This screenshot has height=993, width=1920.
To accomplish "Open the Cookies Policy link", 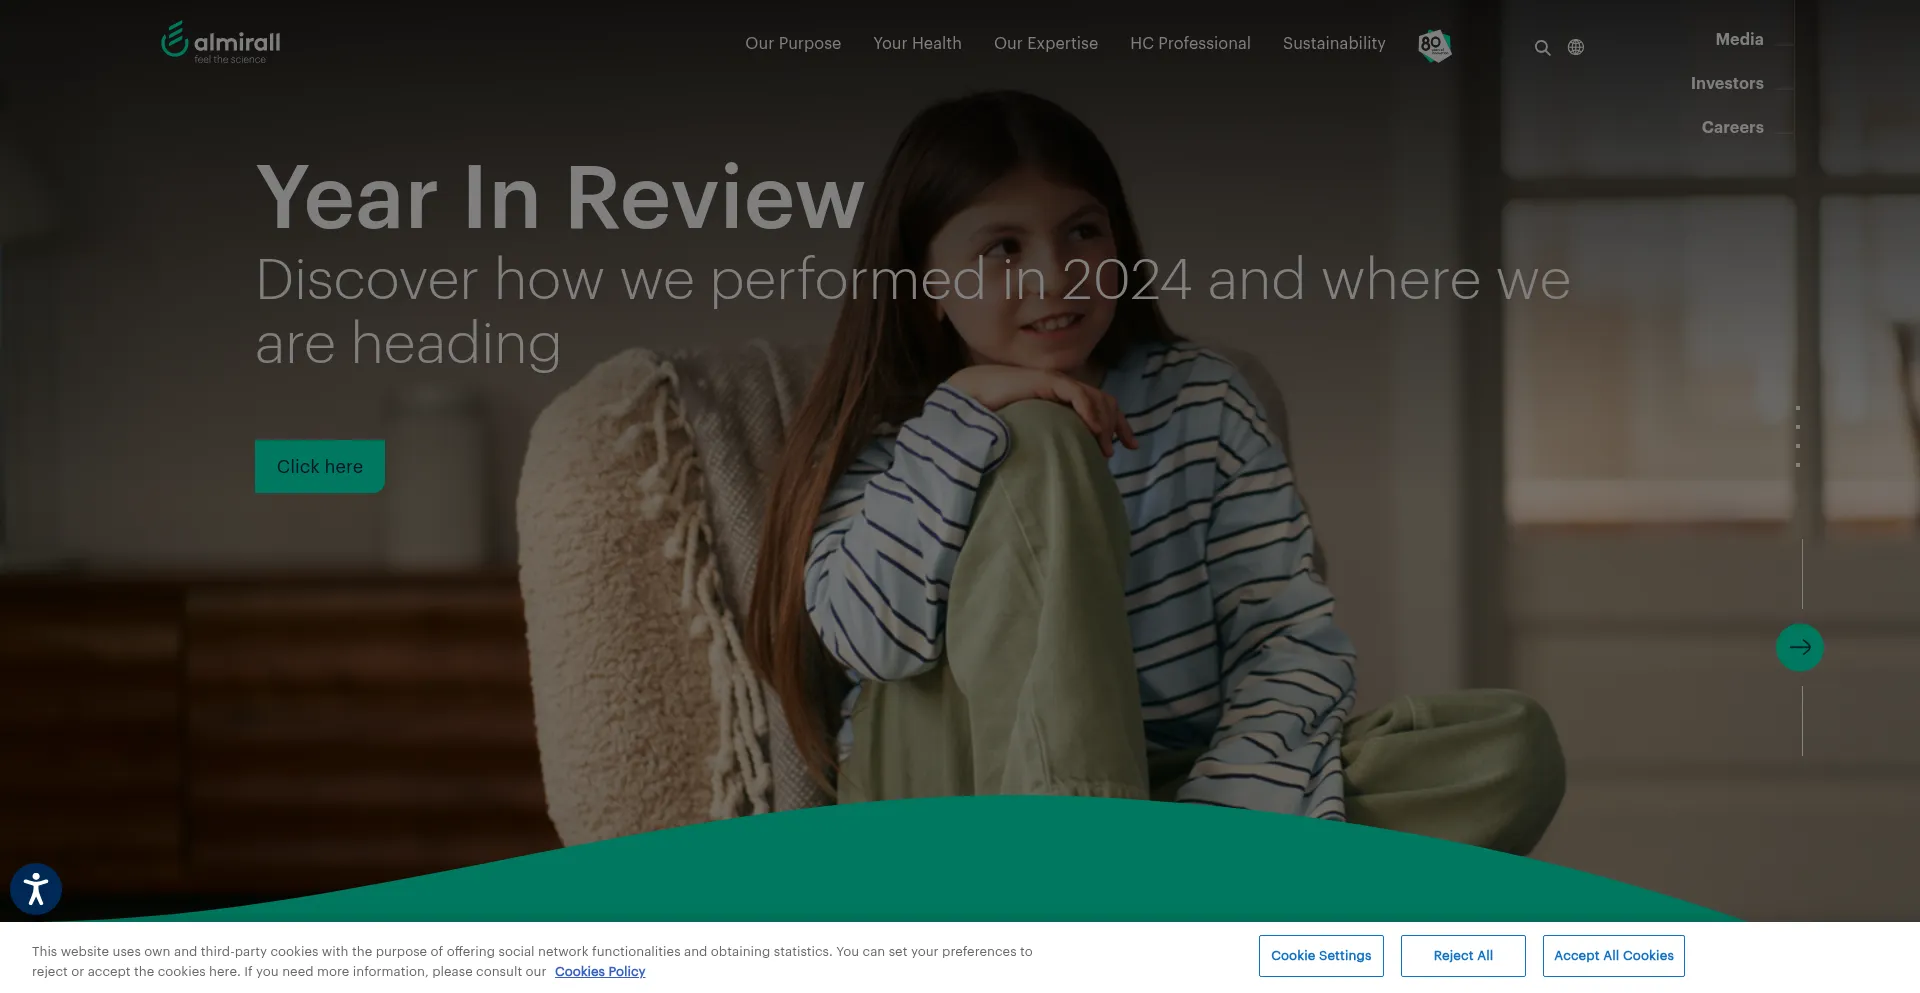I will pos(600,971).
